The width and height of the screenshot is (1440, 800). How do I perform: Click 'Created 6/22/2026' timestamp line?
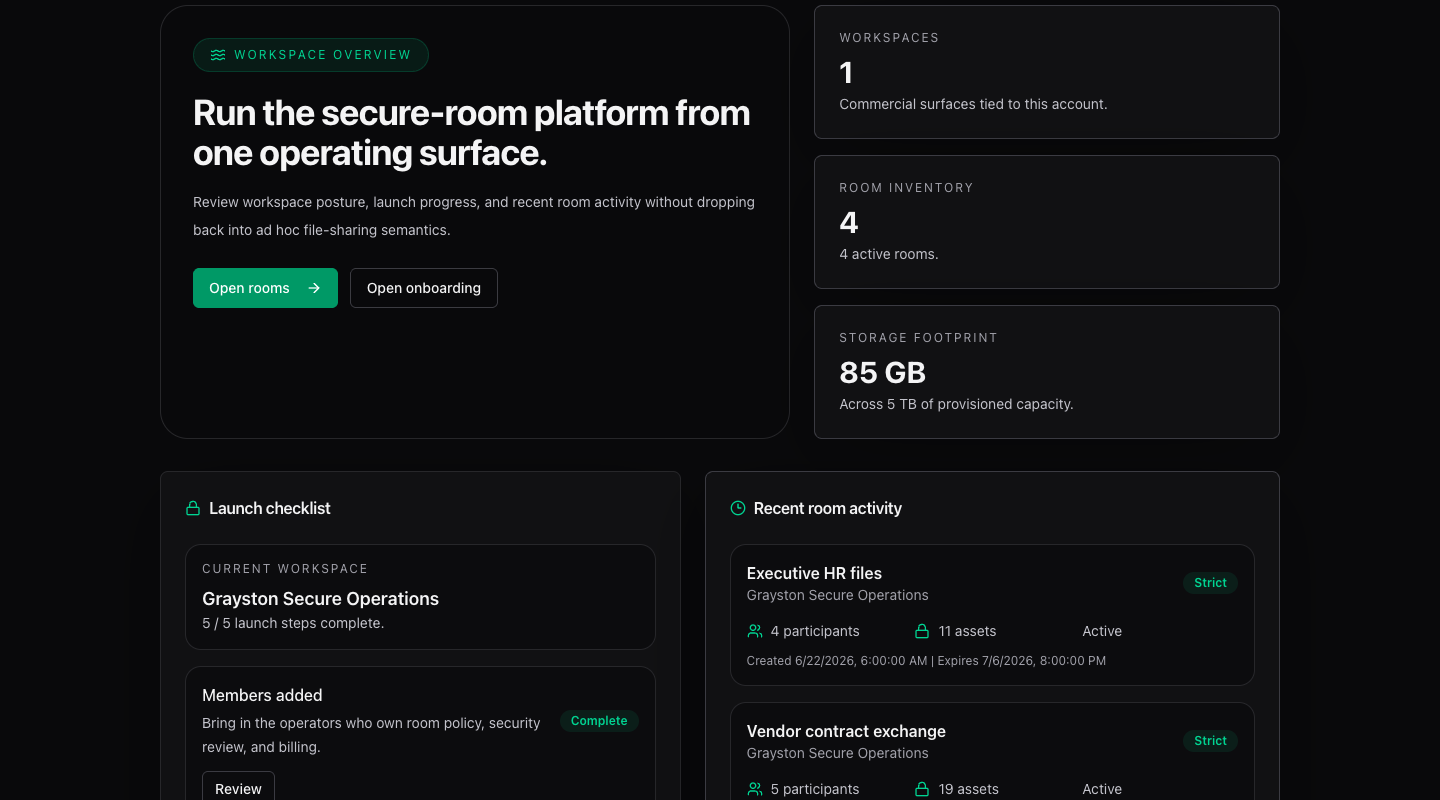click(926, 661)
